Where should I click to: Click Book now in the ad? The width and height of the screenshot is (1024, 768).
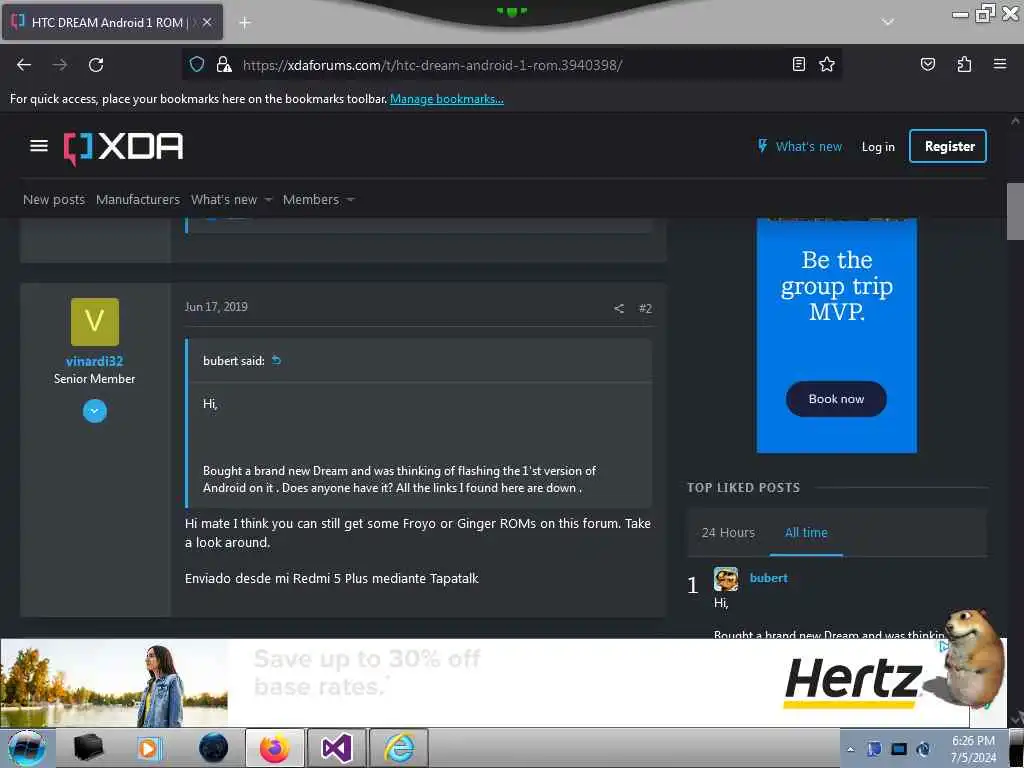(836, 399)
